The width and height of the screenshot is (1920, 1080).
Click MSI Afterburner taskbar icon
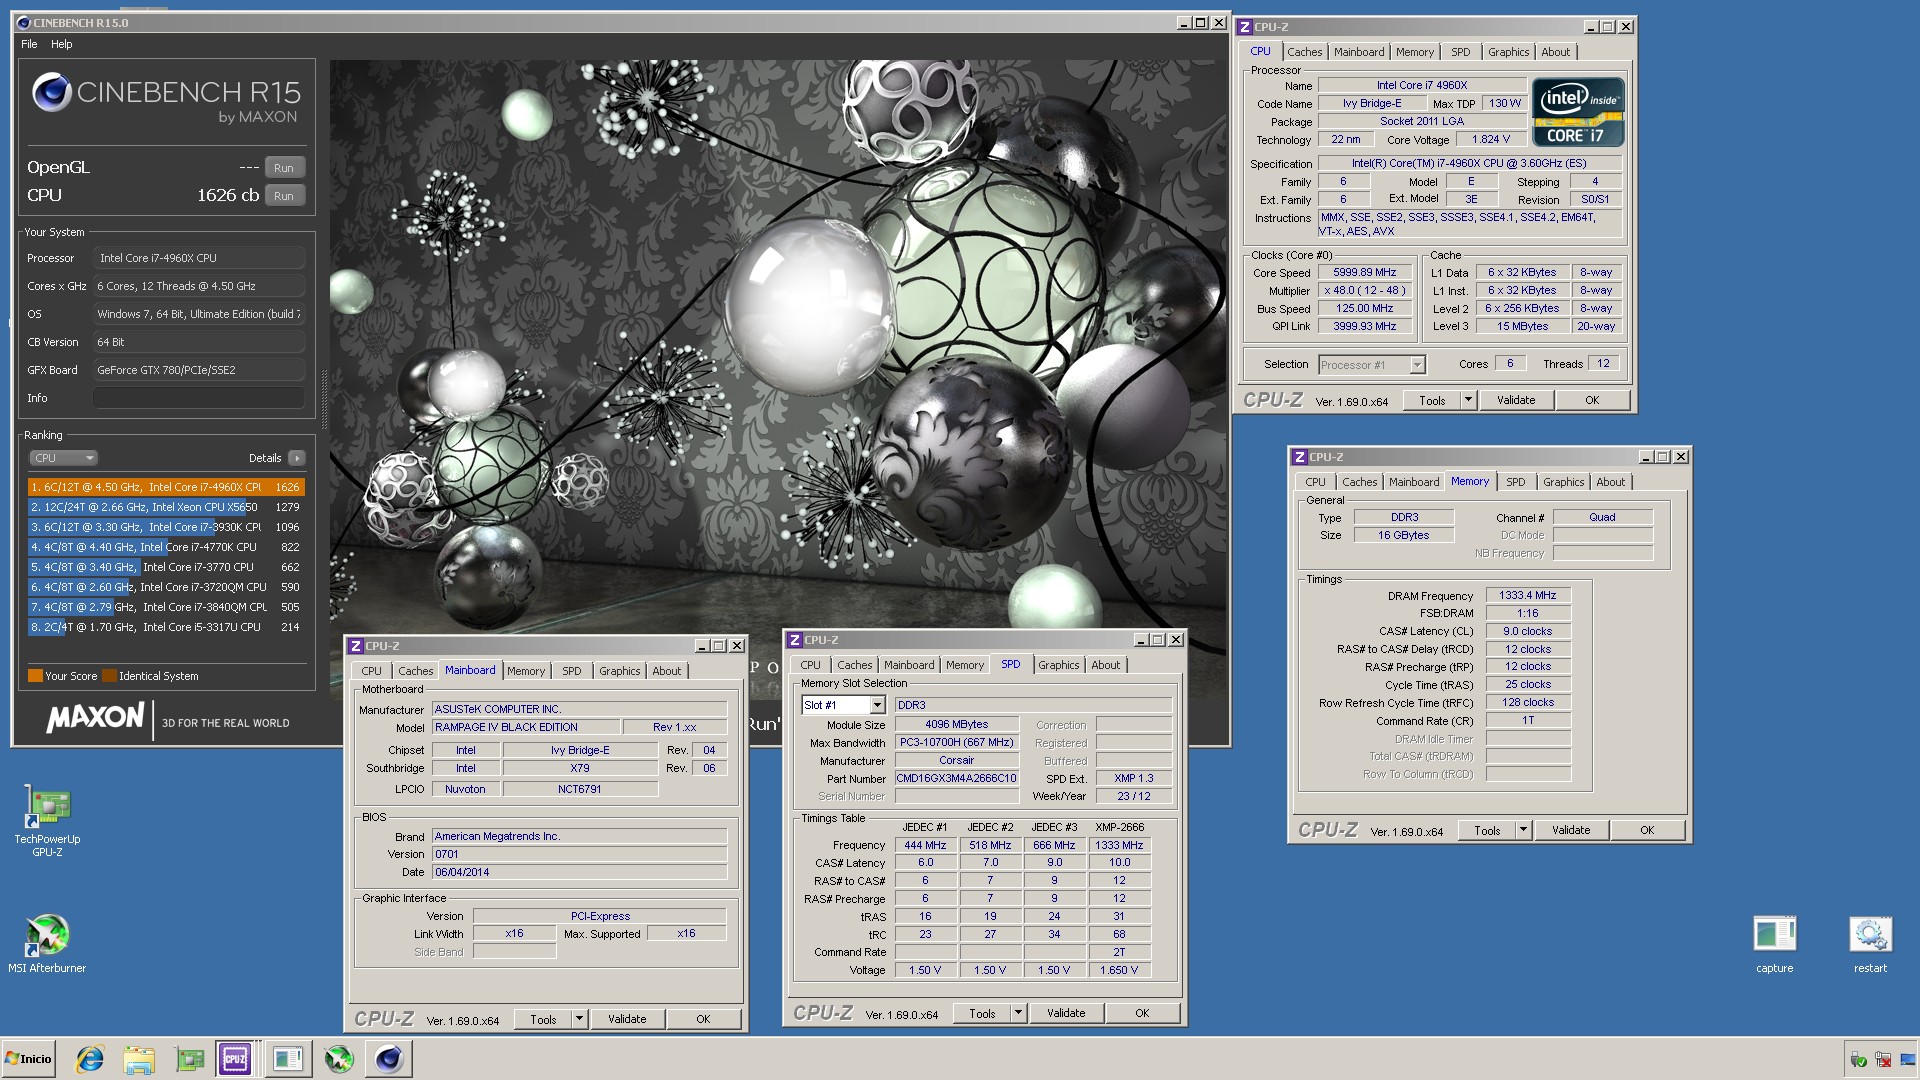pyautogui.click(x=339, y=1059)
